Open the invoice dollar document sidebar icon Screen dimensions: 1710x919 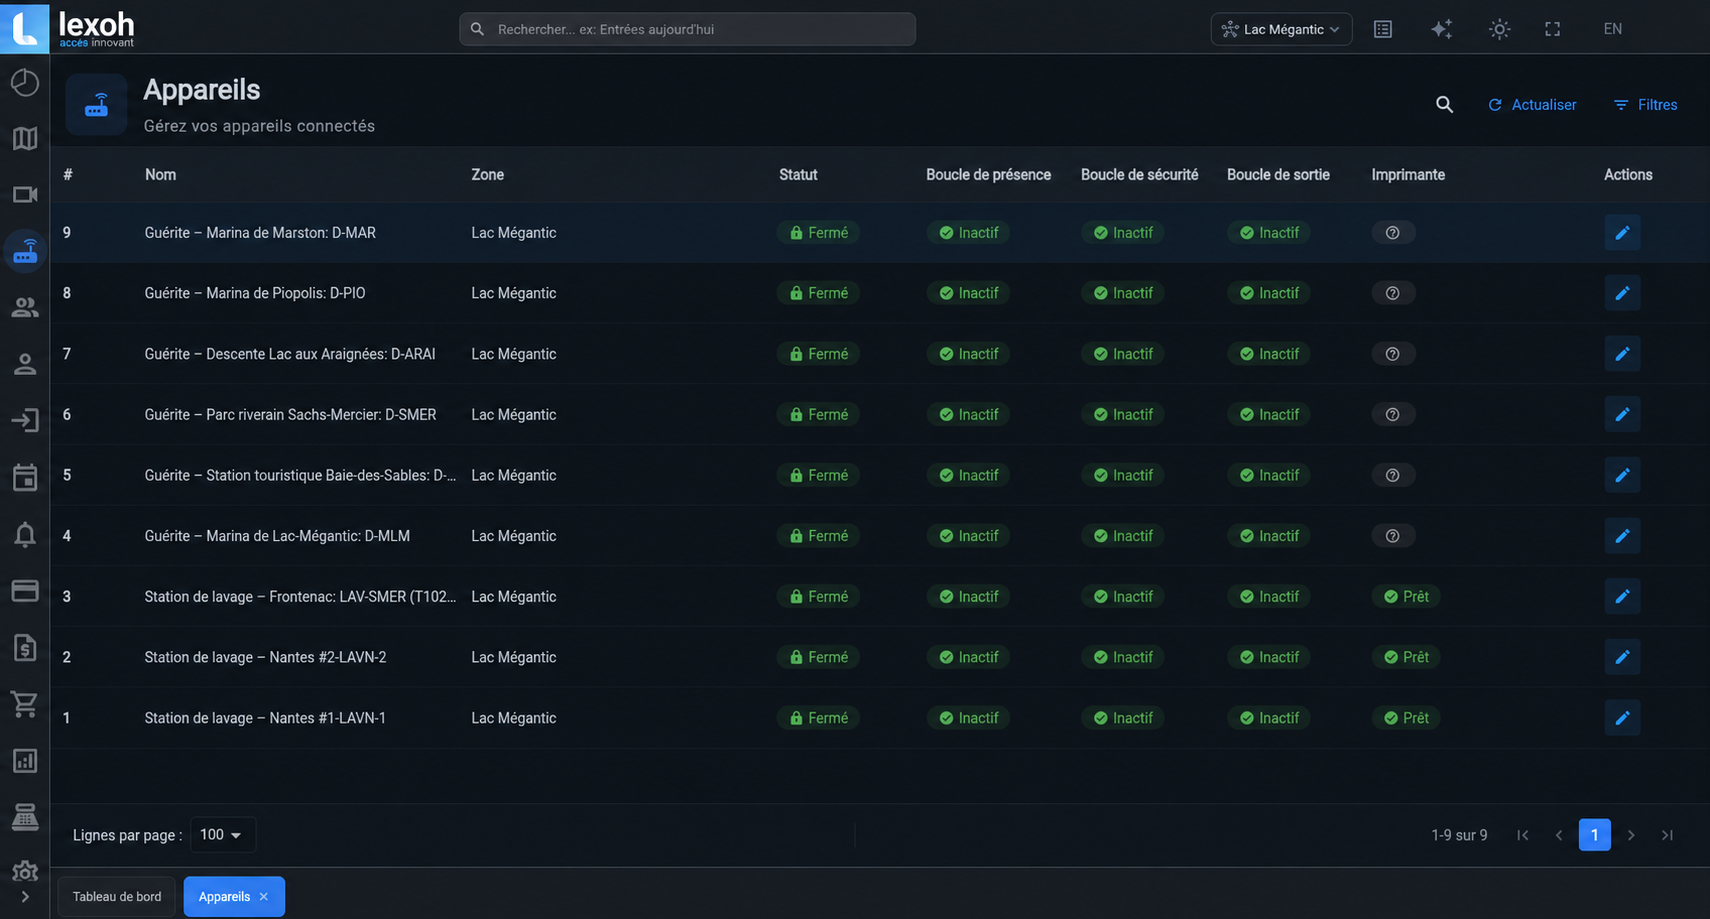pos(25,648)
